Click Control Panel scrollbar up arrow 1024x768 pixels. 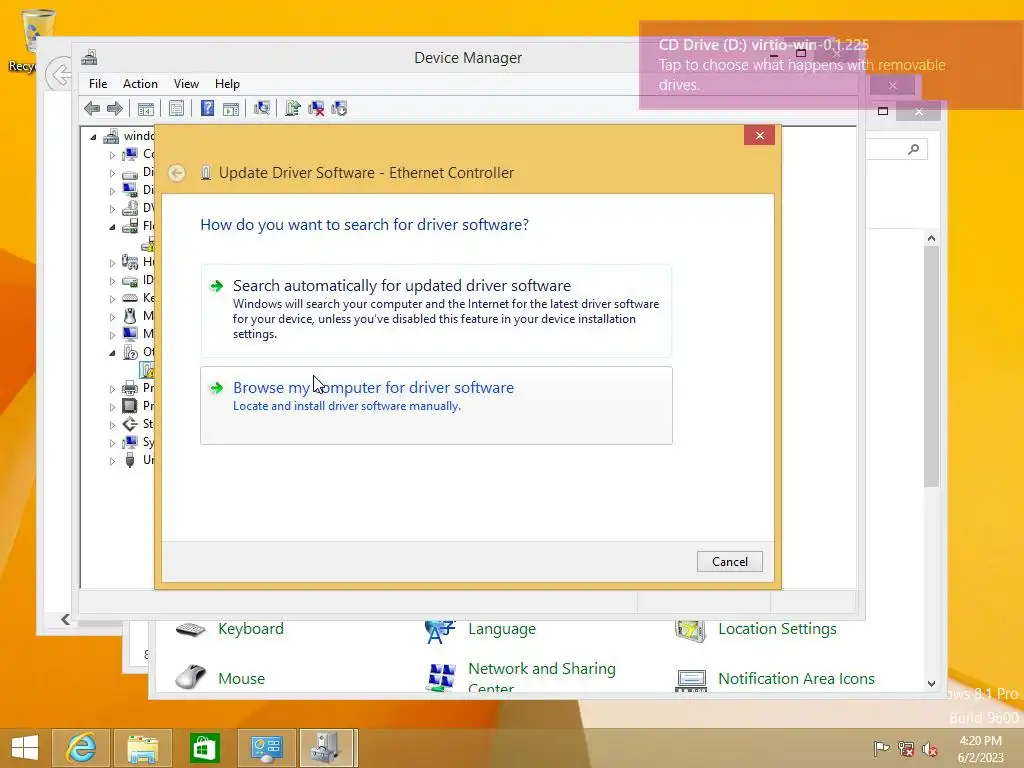click(931, 238)
